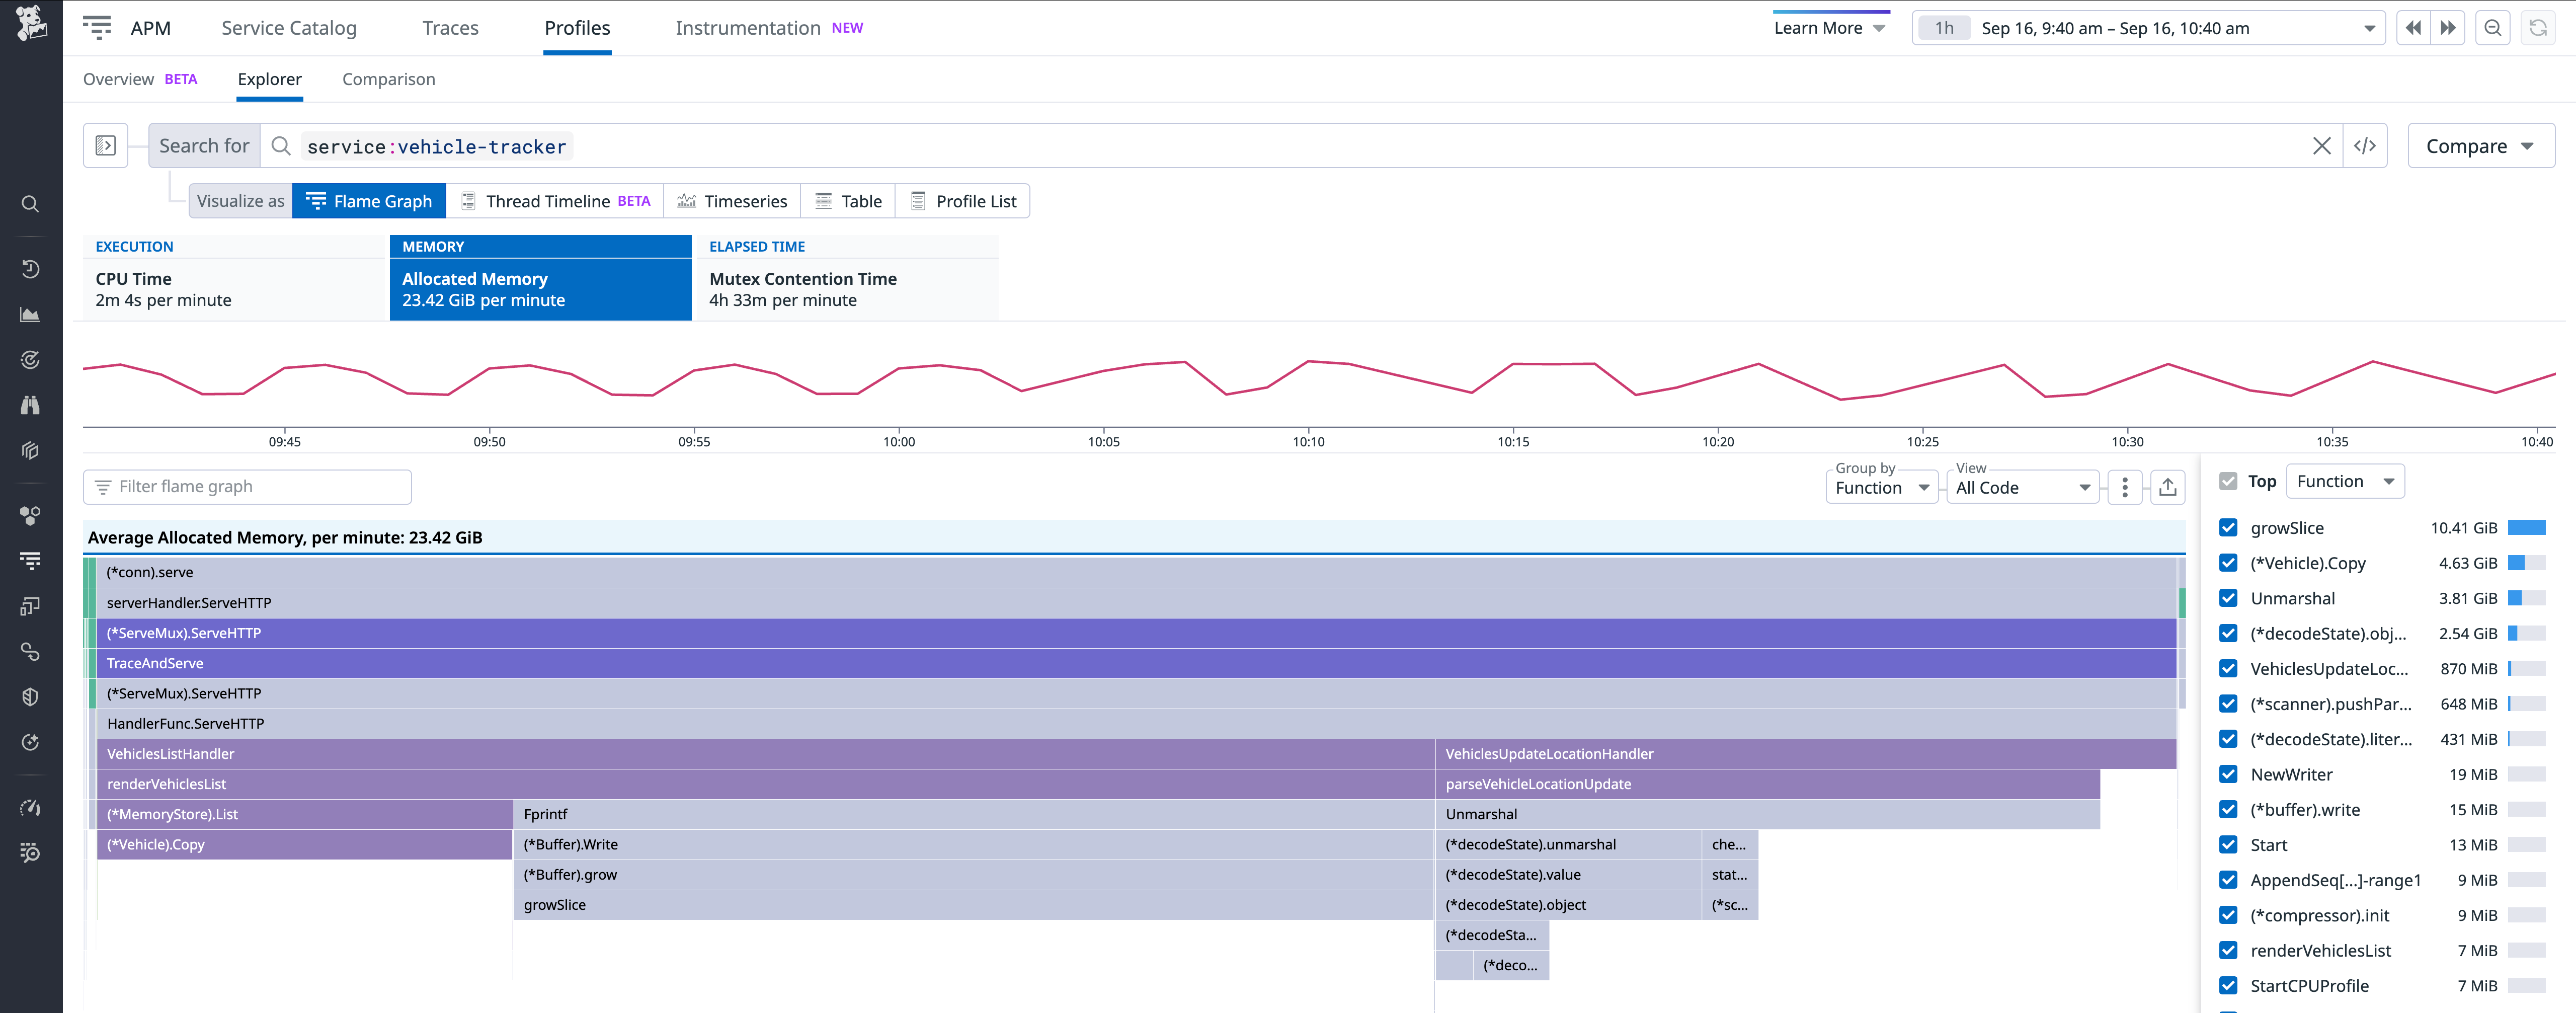Click the Datadog logo icon
The height and width of the screenshot is (1013, 2576).
click(x=31, y=23)
